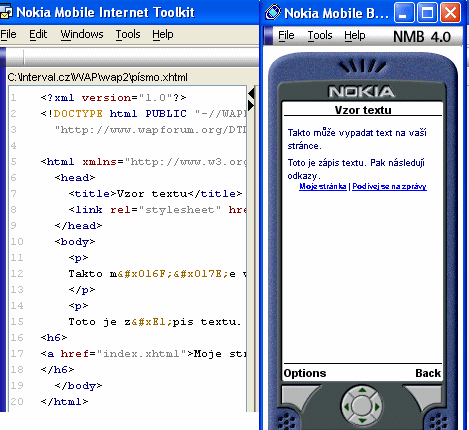Click the right-pointing splitter expand arrow
The width and height of the screenshot is (469, 430).
tap(251, 105)
